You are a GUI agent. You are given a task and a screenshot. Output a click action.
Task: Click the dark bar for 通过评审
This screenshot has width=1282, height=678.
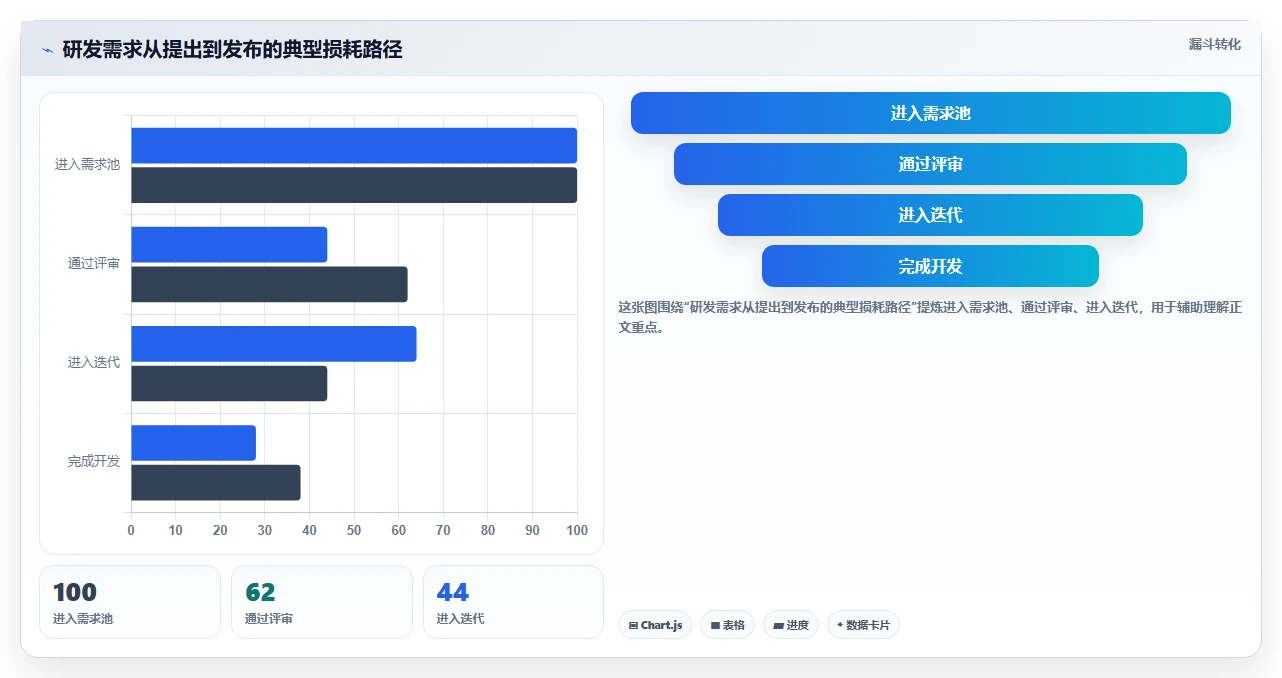[269, 284]
